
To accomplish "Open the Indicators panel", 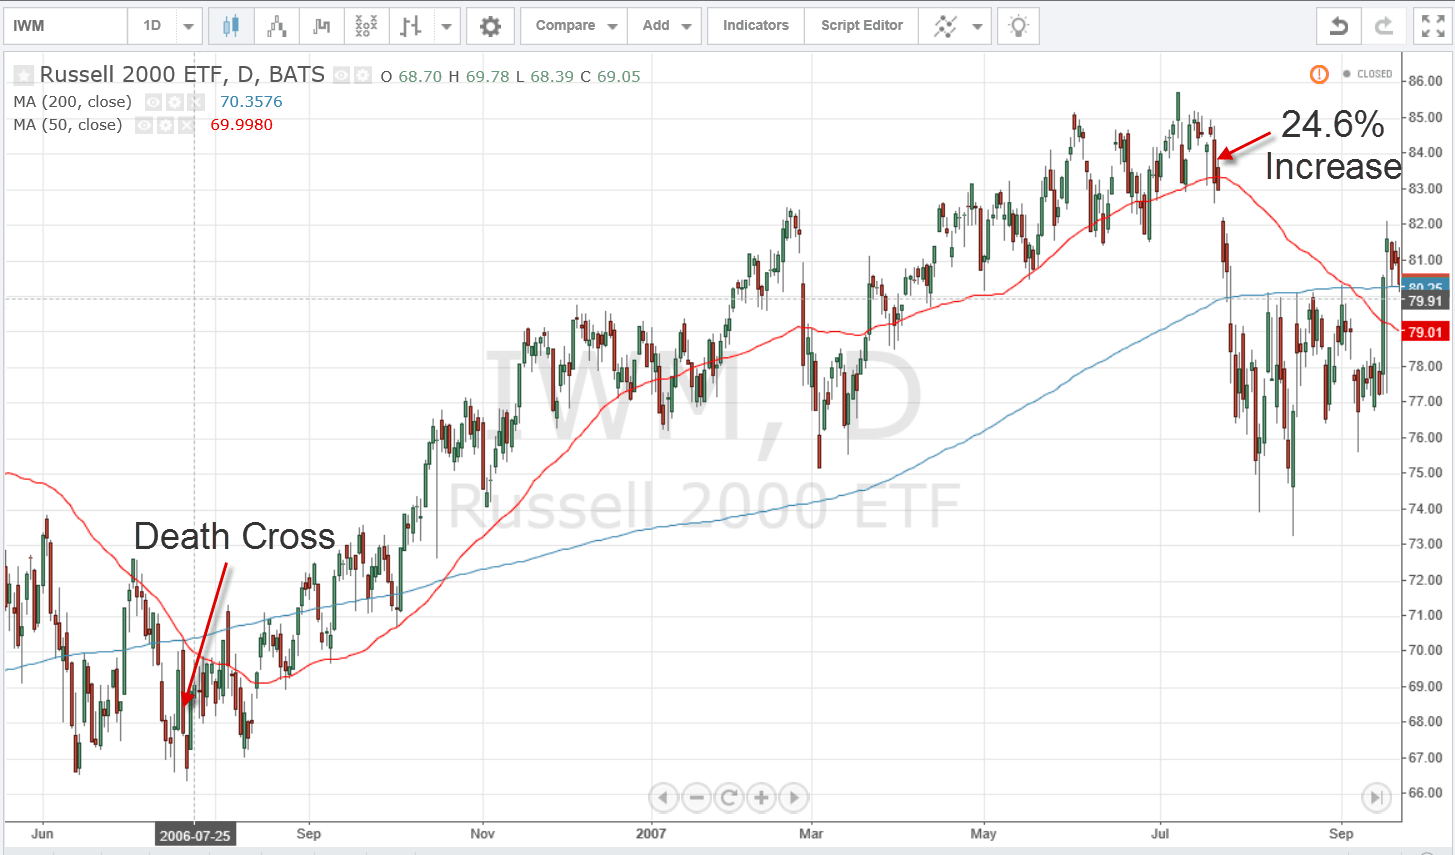I will (x=755, y=25).
